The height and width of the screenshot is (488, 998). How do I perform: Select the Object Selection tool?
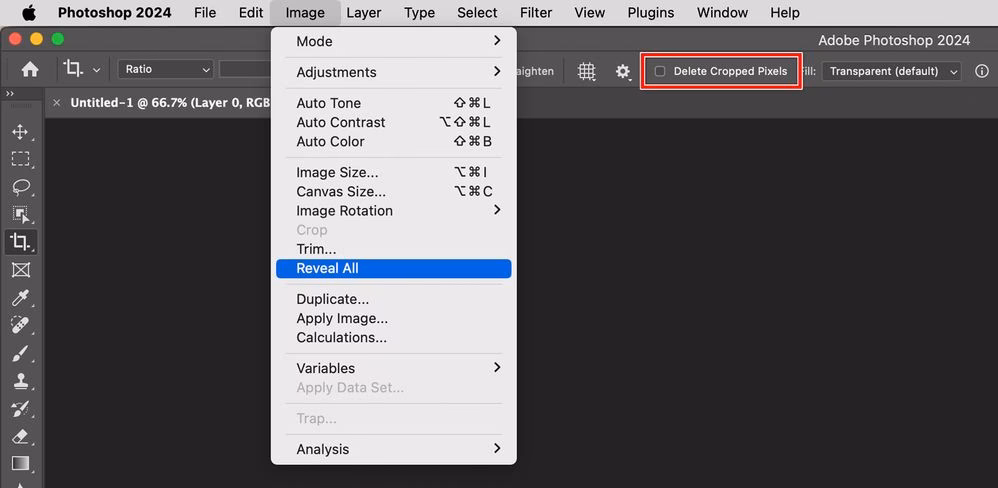(x=20, y=214)
